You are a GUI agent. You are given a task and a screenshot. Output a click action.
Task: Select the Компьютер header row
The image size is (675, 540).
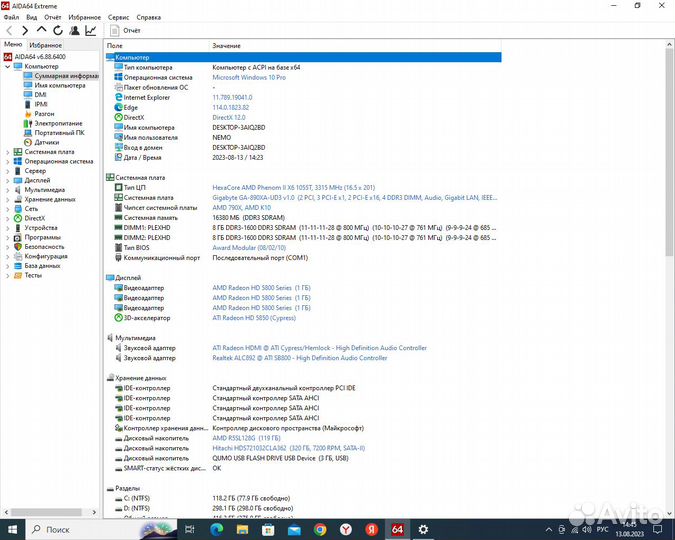[303, 57]
